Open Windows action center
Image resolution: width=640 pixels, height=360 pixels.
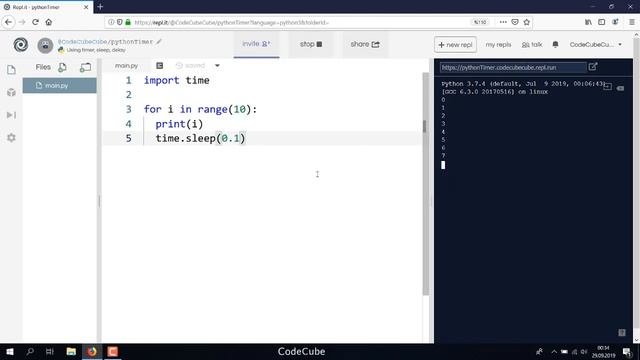coord(627,351)
